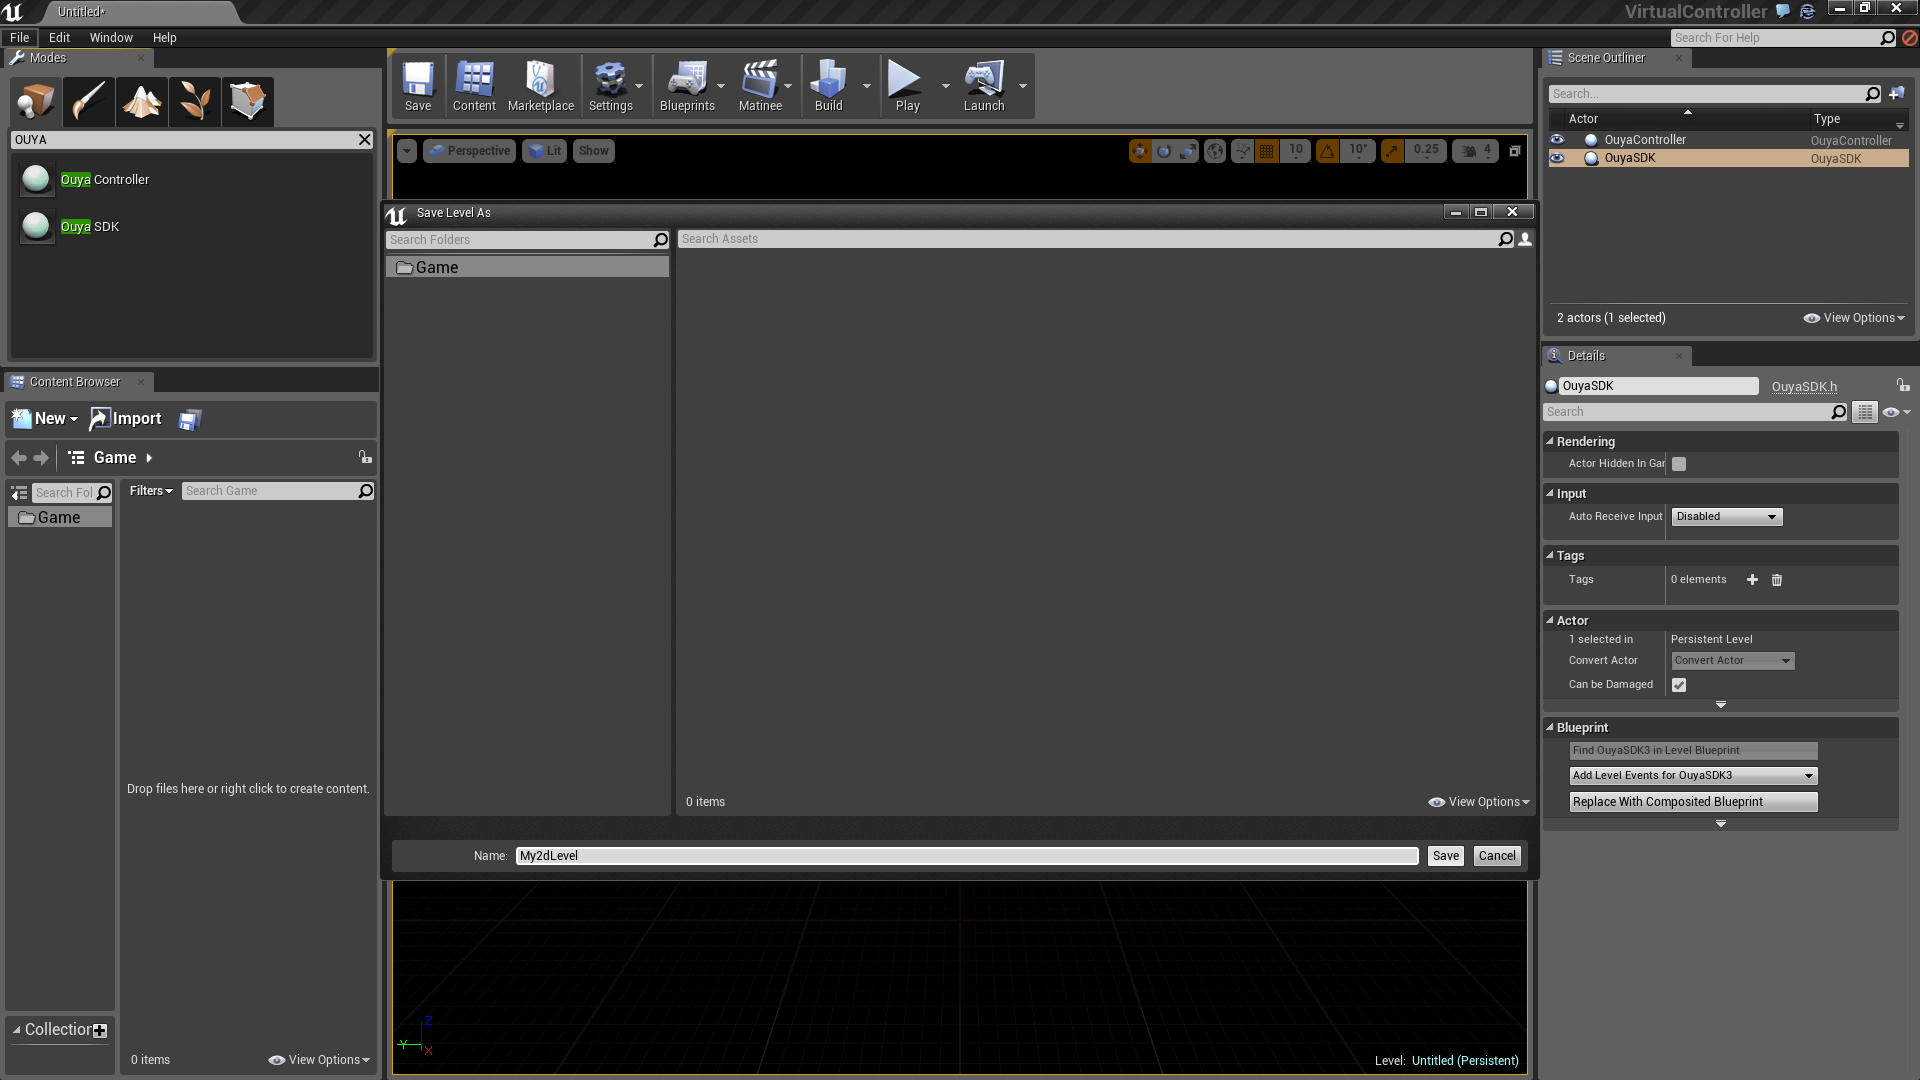
Task: Click the level Name input field
Action: (x=966, y=856)
